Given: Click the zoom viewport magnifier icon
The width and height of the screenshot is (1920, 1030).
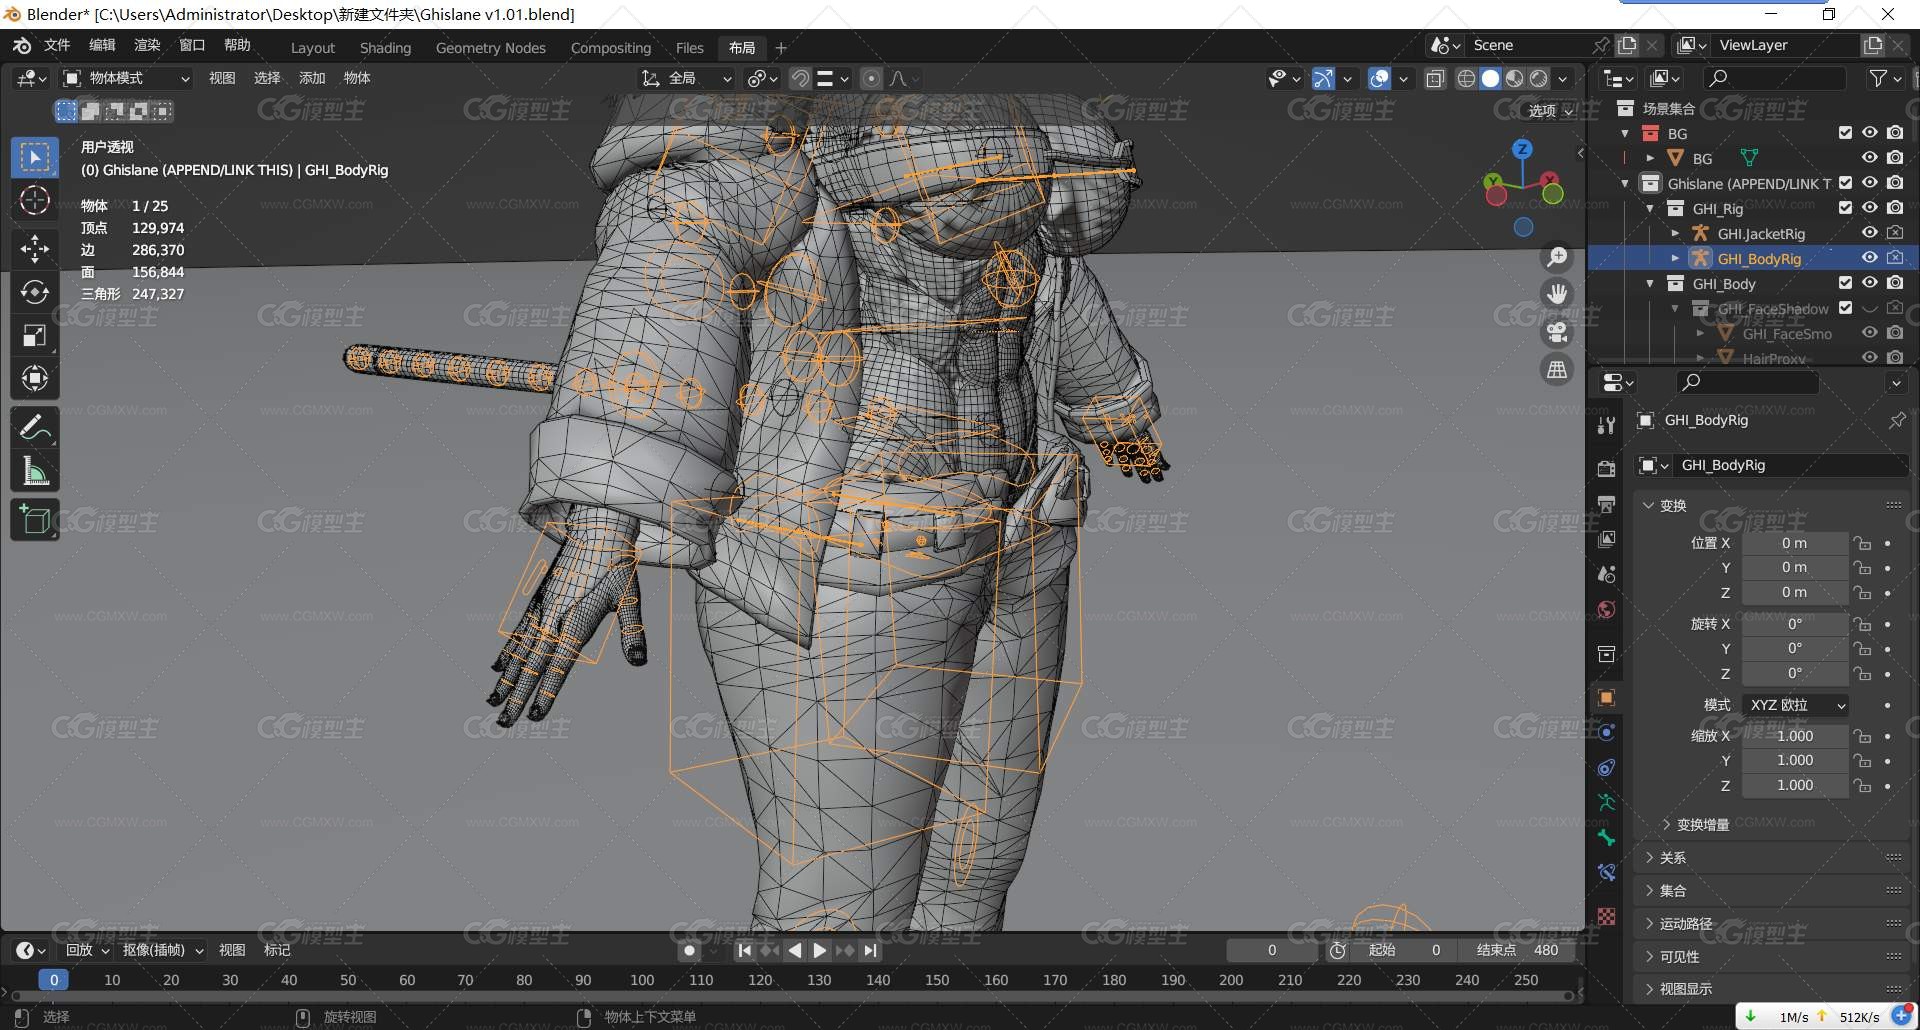Looking at the screenshot, I should point(1557,258).
